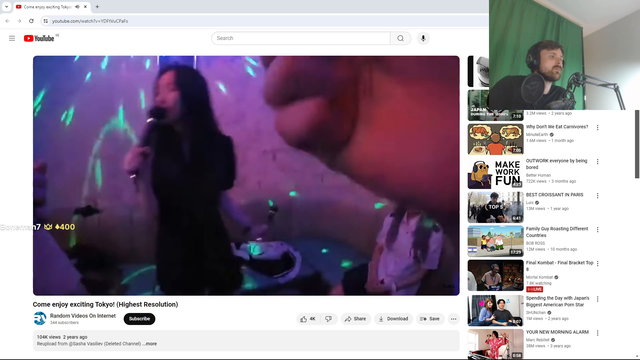
Task: Open the Marc Rebillet channel link
Action: (538, 340)
